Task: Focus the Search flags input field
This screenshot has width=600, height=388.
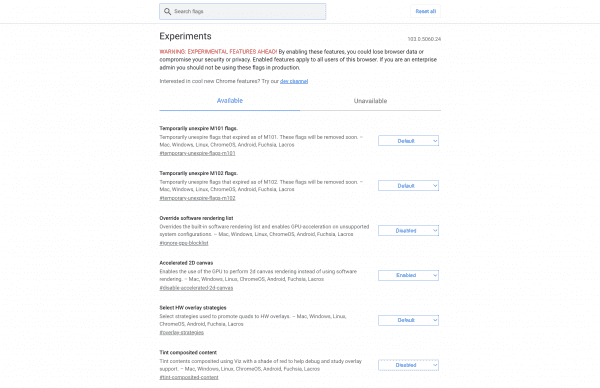Action: tap(243, 11)
